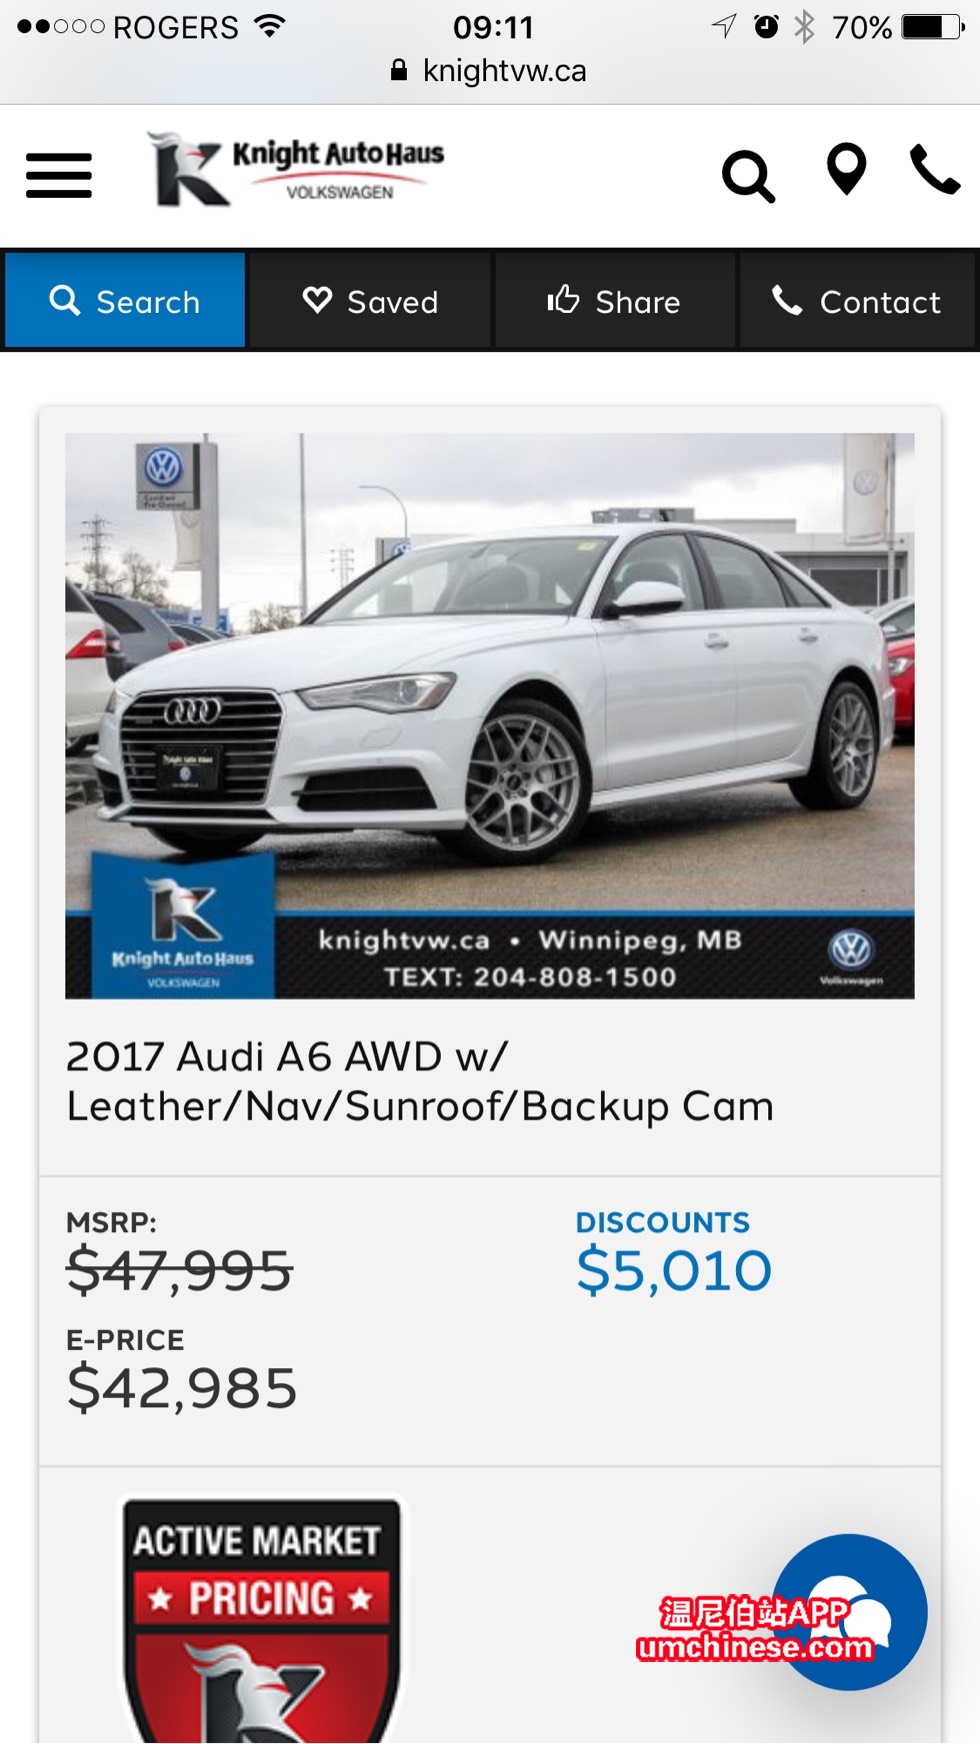Click the Knight Auto Haus logo
Image resolution: width=980 pixels, height=1744 pixels.
pyautogui.click(x=295, y=169)
